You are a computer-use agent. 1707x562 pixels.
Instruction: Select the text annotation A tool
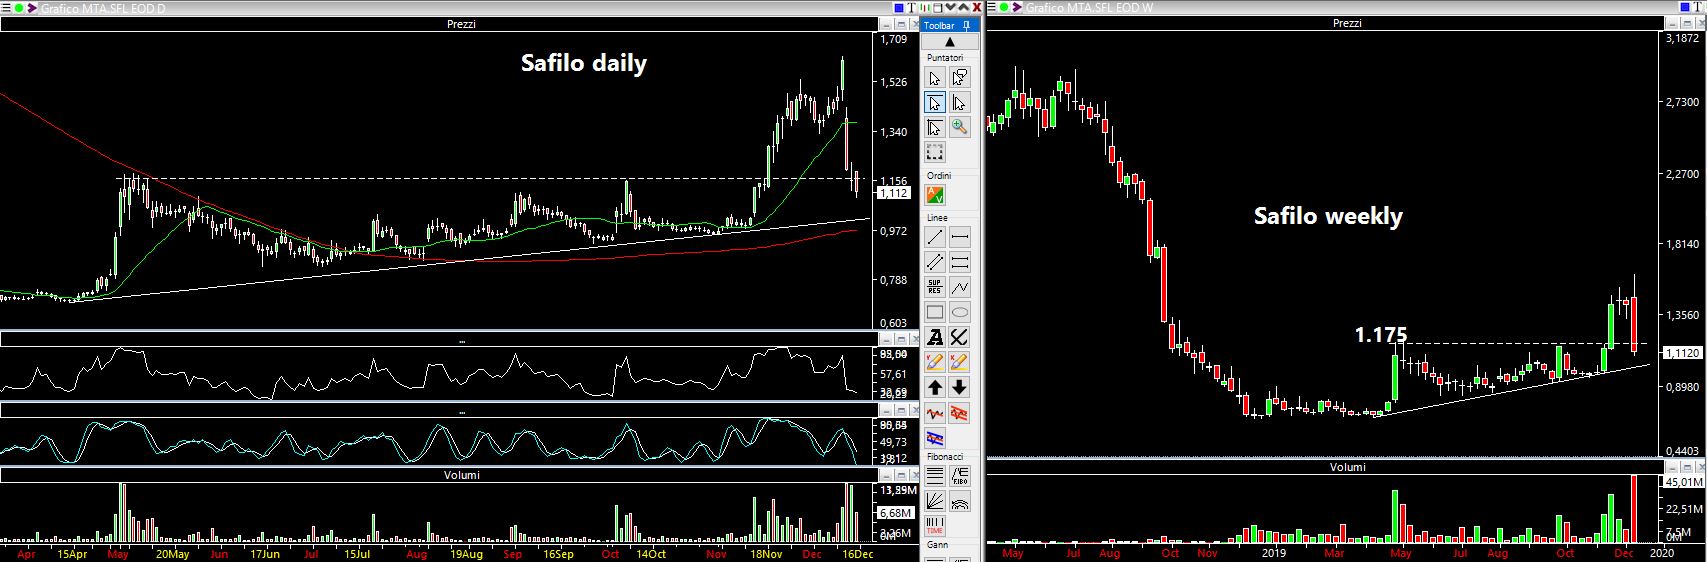coord(935,337)
